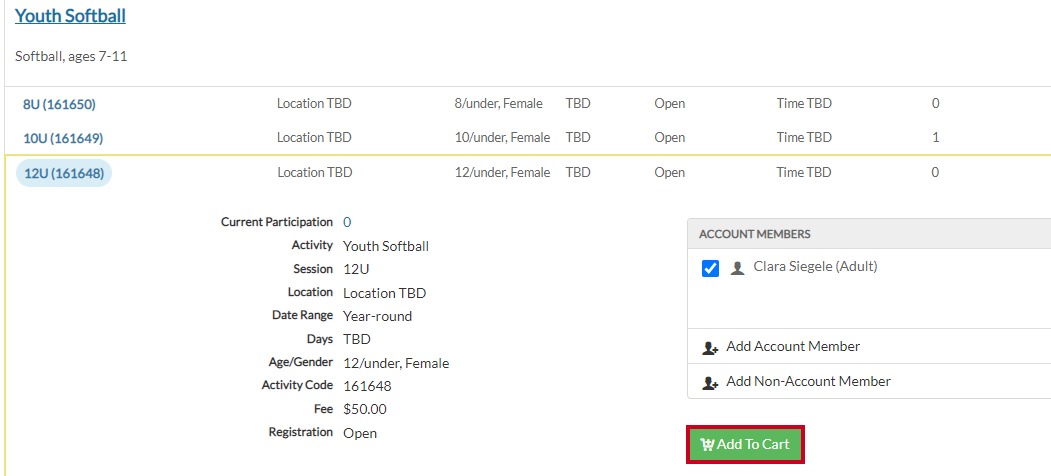Click 'Softball, ages 7-11' description

[71, 56]
